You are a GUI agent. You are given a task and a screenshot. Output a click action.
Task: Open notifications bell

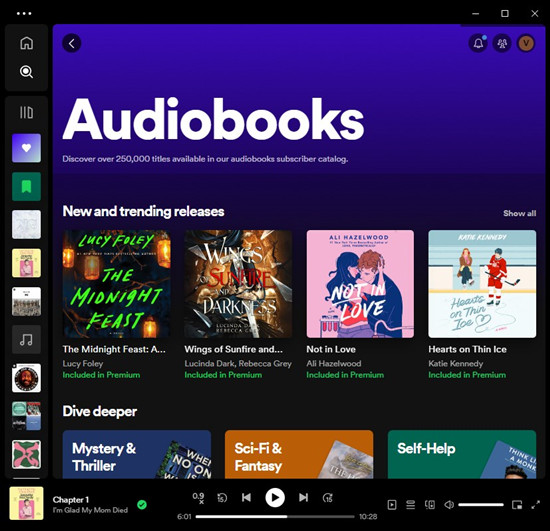click(x=478, y=43)
